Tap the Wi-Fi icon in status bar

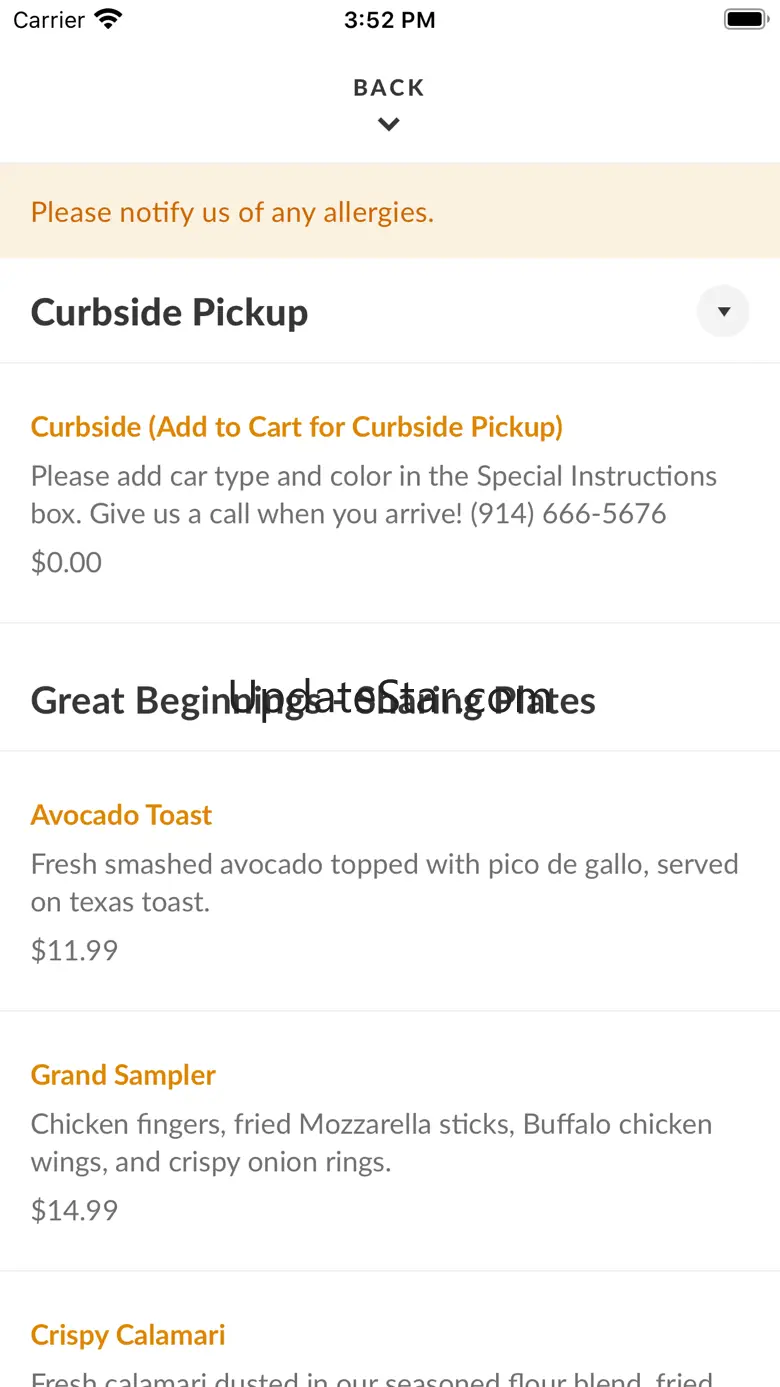(x=107, y=19)
